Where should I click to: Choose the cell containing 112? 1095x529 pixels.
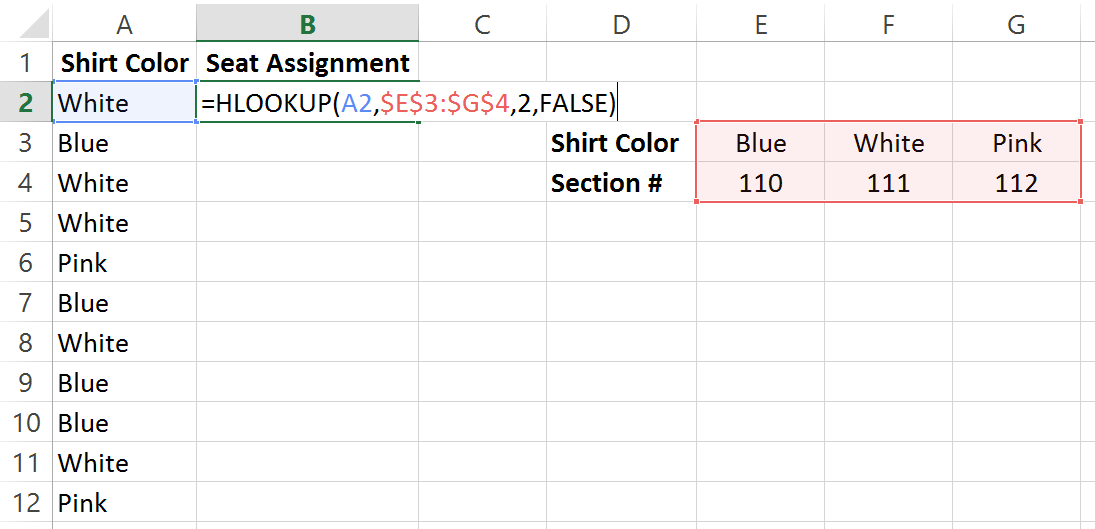(1016, 183)
